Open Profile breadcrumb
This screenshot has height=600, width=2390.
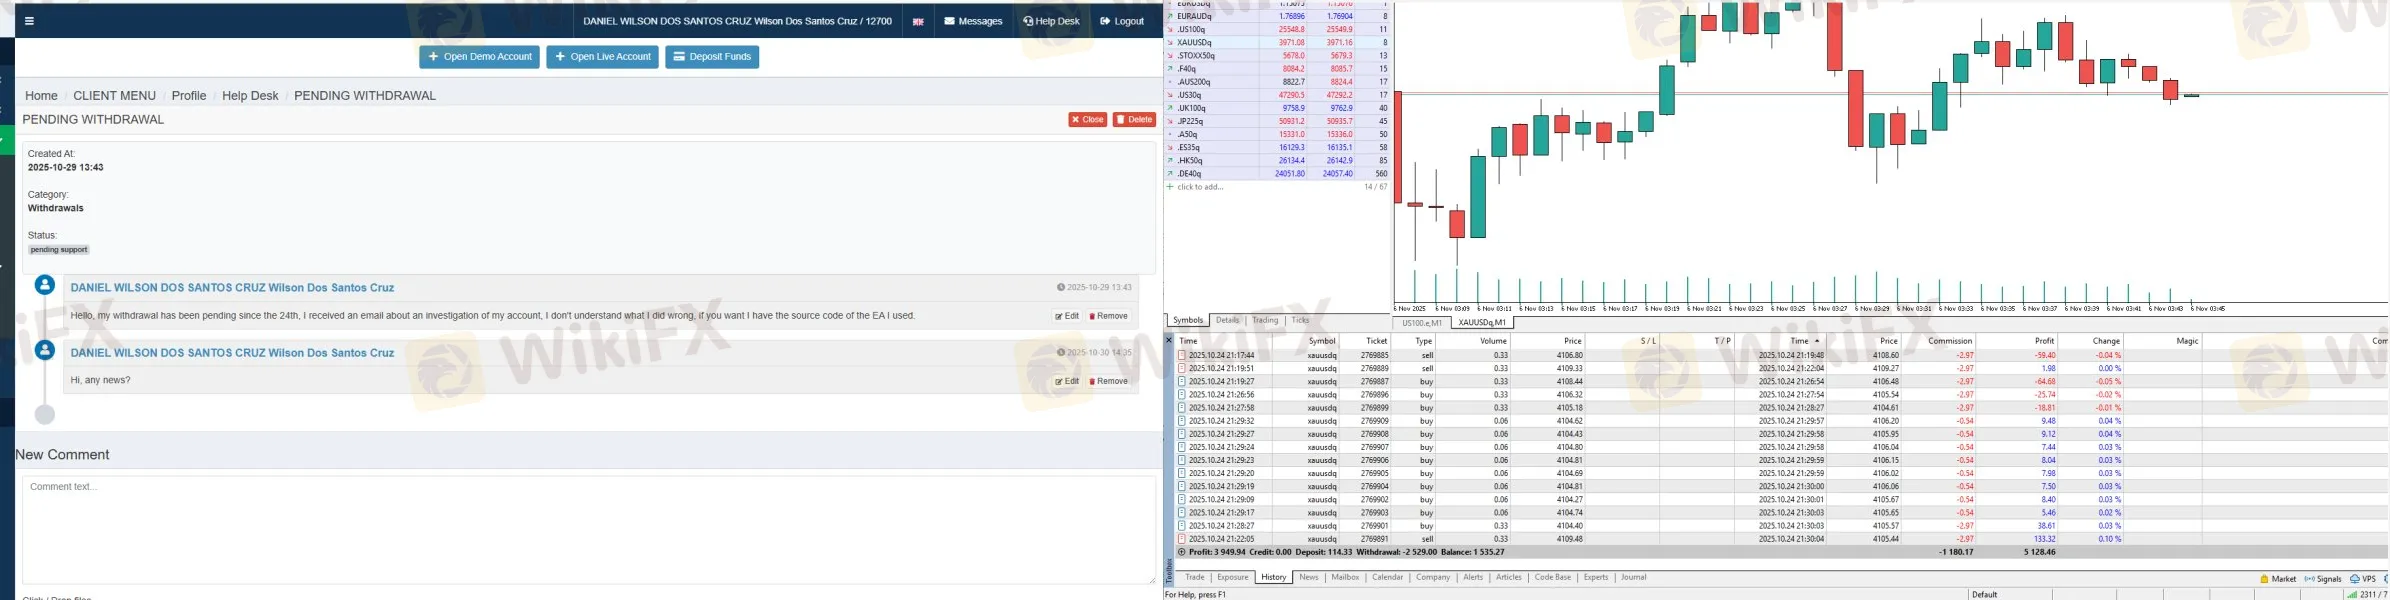(x=189, y=96)
